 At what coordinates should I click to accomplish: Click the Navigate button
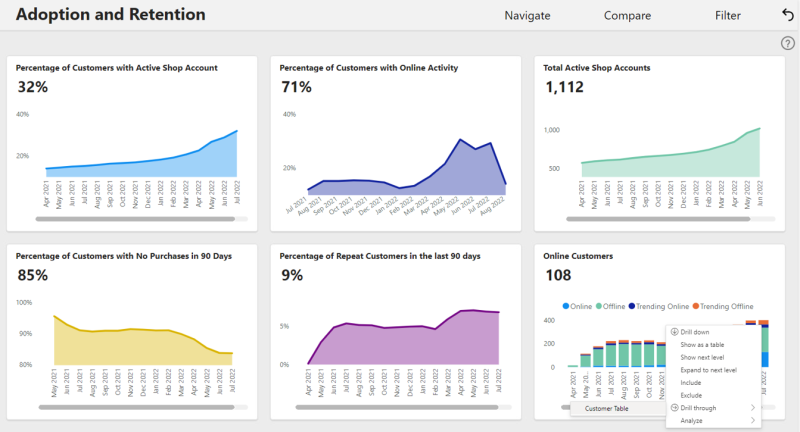coord(527,16)
